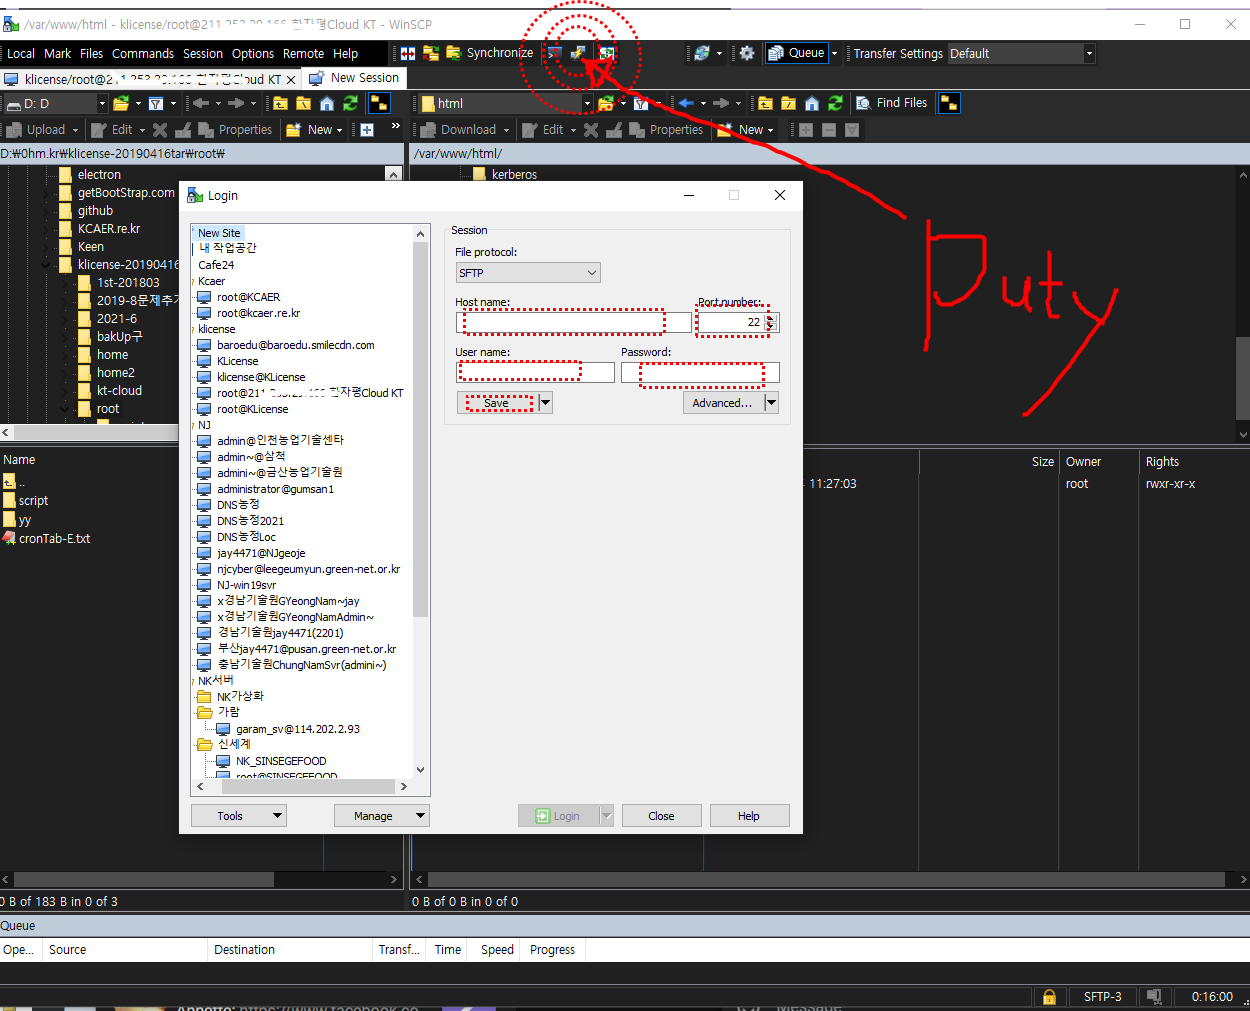
Task: Go to local parent directory icon
Action: tap(280, 103)
